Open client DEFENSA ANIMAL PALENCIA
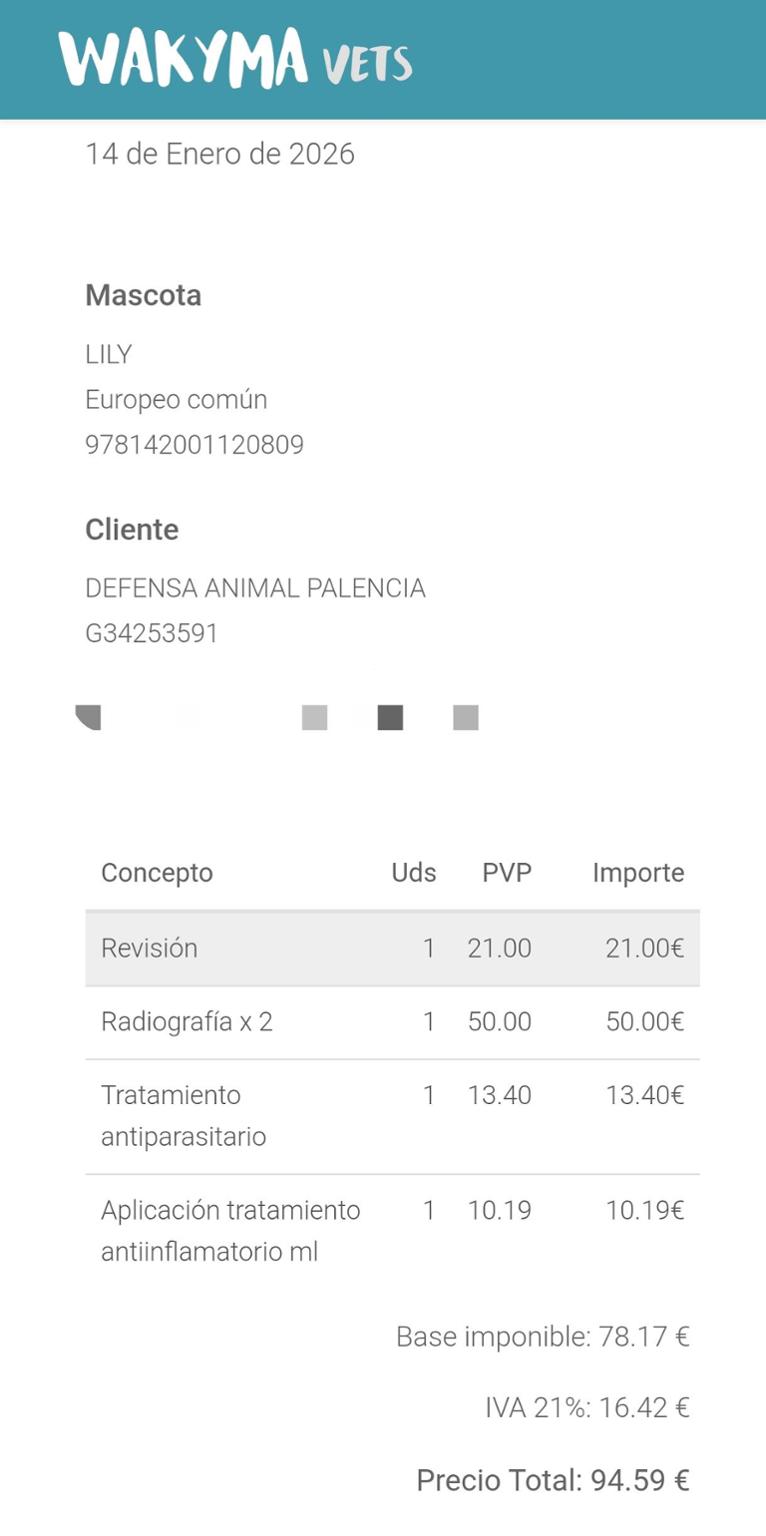The height and width of the screenshot is (1536, 766). coord(255,588)
